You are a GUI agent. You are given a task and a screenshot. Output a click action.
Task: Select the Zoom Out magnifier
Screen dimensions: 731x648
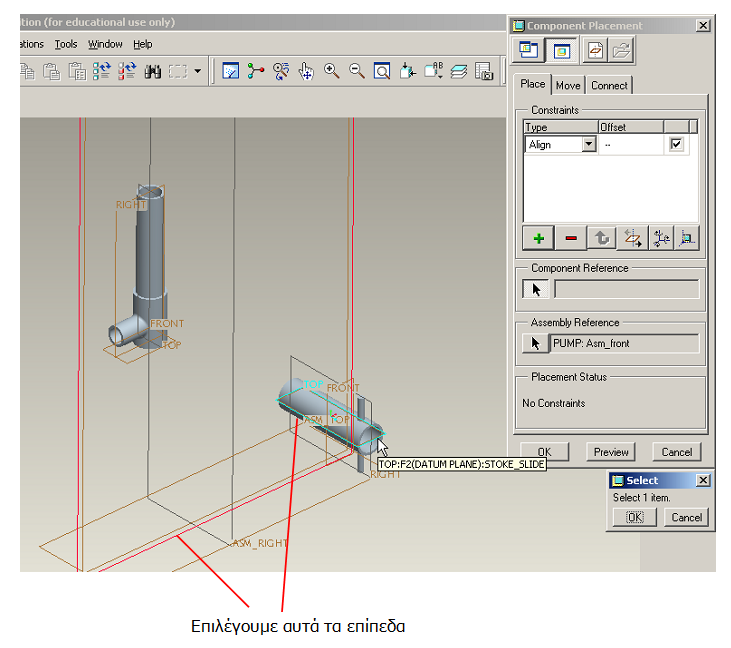pos(357,71)
